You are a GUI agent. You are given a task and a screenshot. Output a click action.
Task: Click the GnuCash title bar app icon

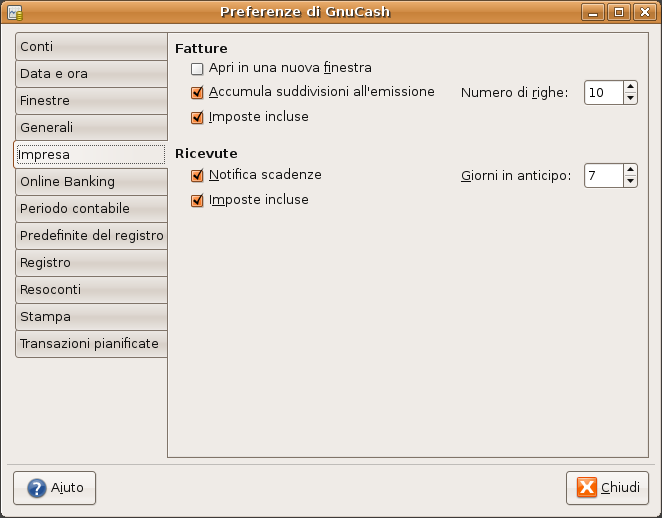pos(15,12)
